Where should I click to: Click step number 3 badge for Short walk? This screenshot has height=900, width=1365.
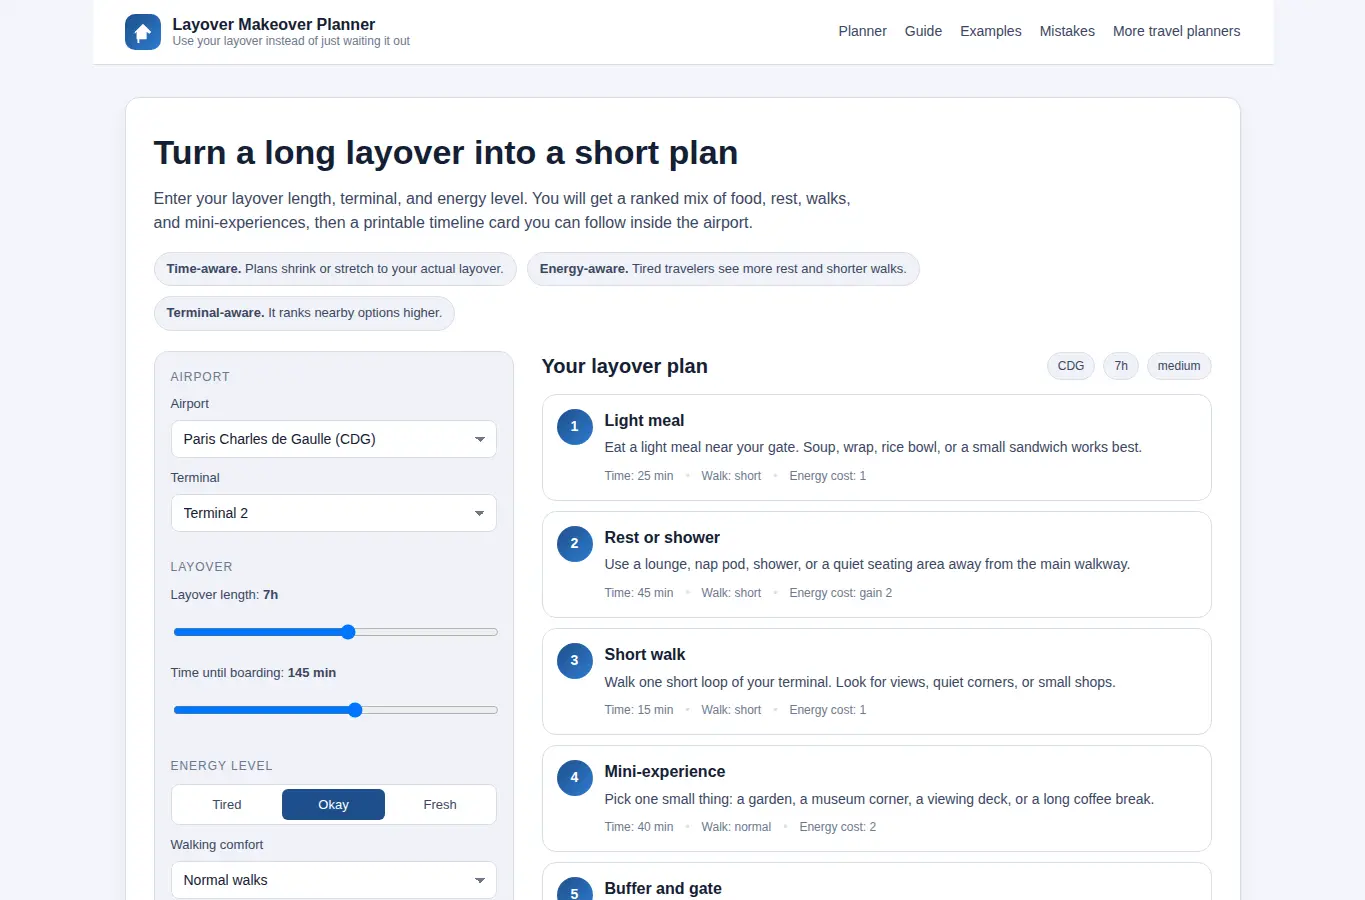[x=574, y=660]
